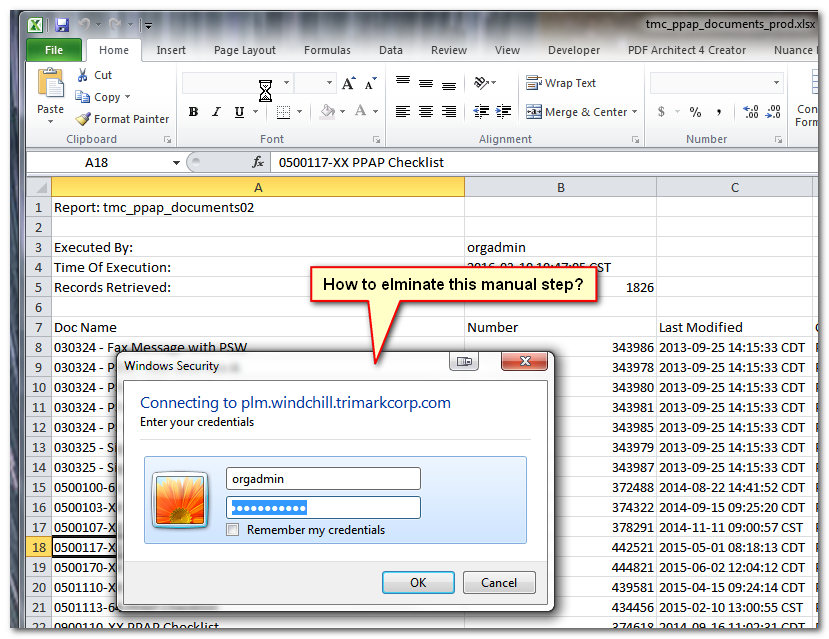Click Decrease Indent icon
The width and height of the screenshot is (829, 639).
pyautogui.click(x=481, y=112)
